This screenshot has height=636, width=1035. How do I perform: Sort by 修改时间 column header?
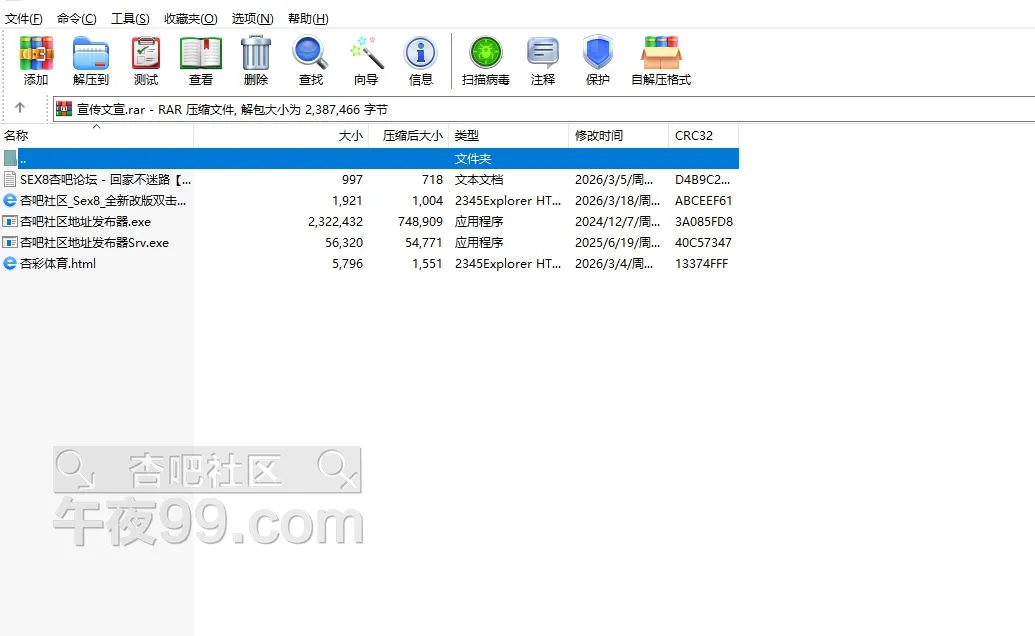[x=599, y=136]
